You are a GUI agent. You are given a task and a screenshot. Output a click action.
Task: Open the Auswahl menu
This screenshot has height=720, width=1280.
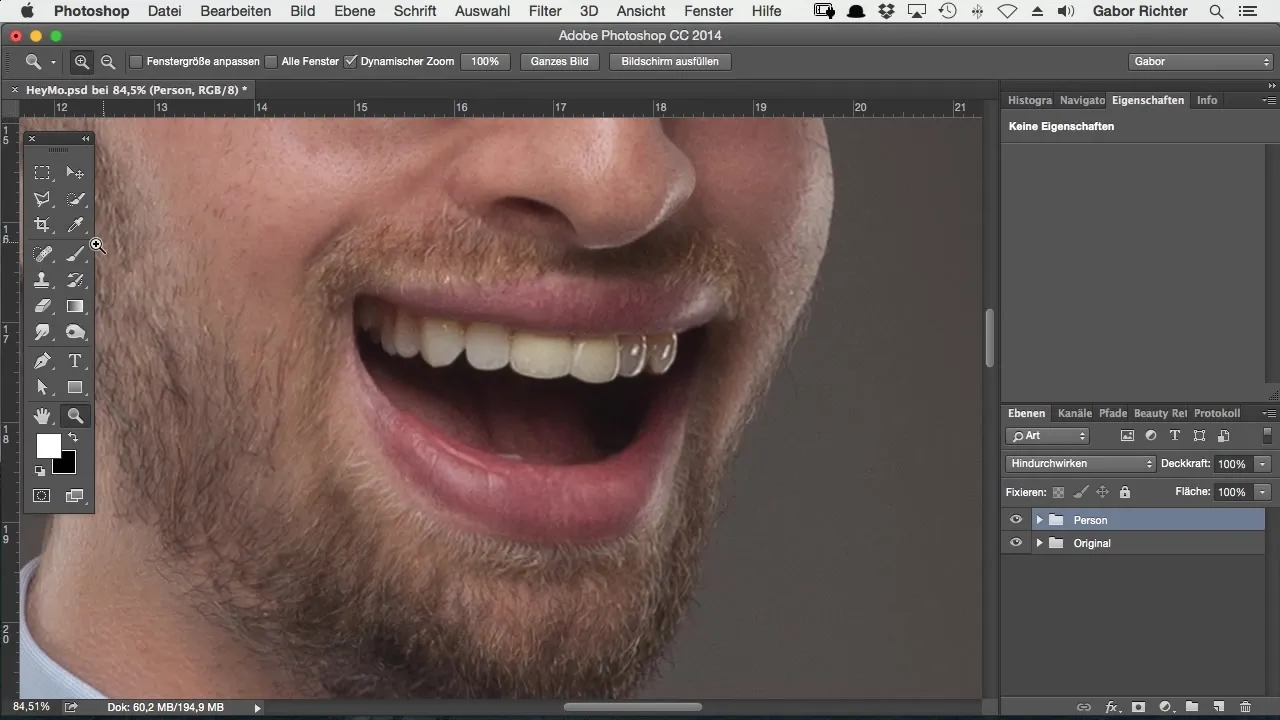click(x=481, y=11)
